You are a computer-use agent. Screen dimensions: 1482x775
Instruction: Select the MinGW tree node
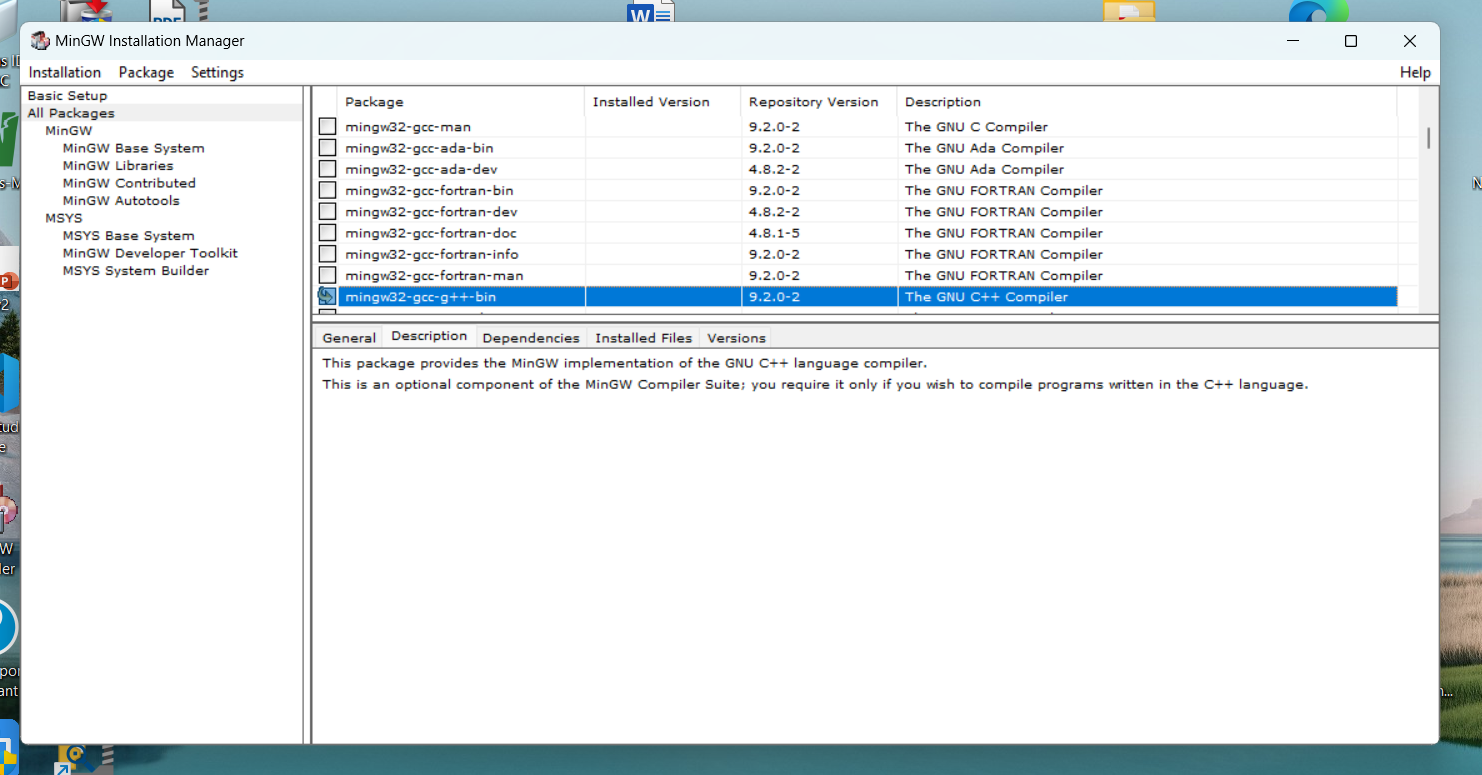point(69,131)
